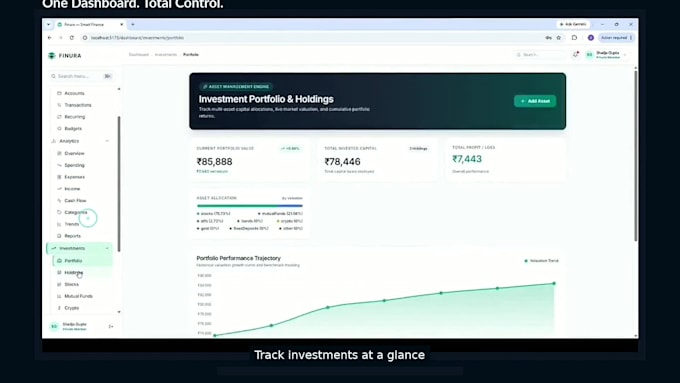Click the browser back arrow
This screenshot has height=383, width=680.
[49, 38]
